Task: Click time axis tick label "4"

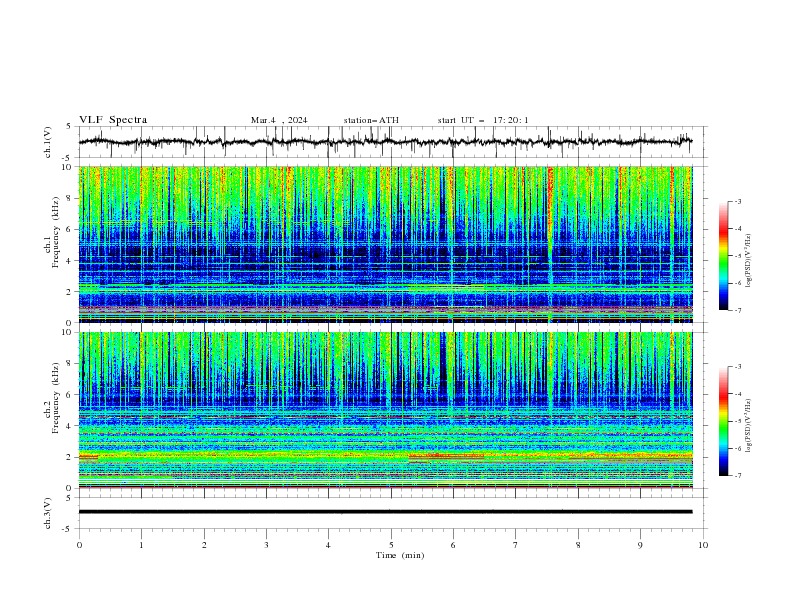Action: [329, 545]
